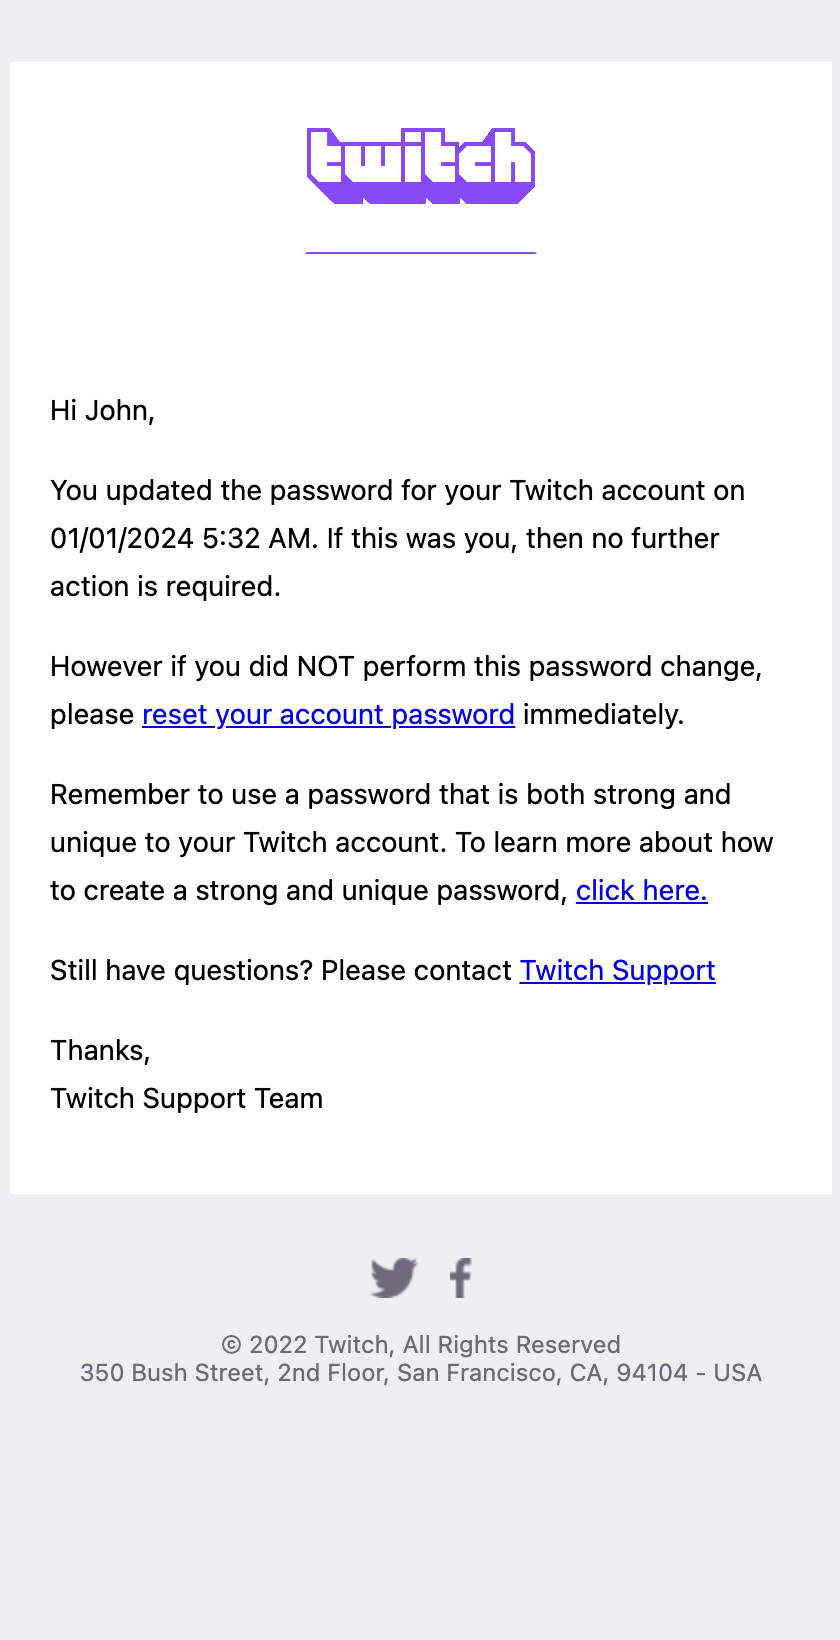
Task: Click the "Twitch Support Team" signature
Action: click(x=186, y=1099)
